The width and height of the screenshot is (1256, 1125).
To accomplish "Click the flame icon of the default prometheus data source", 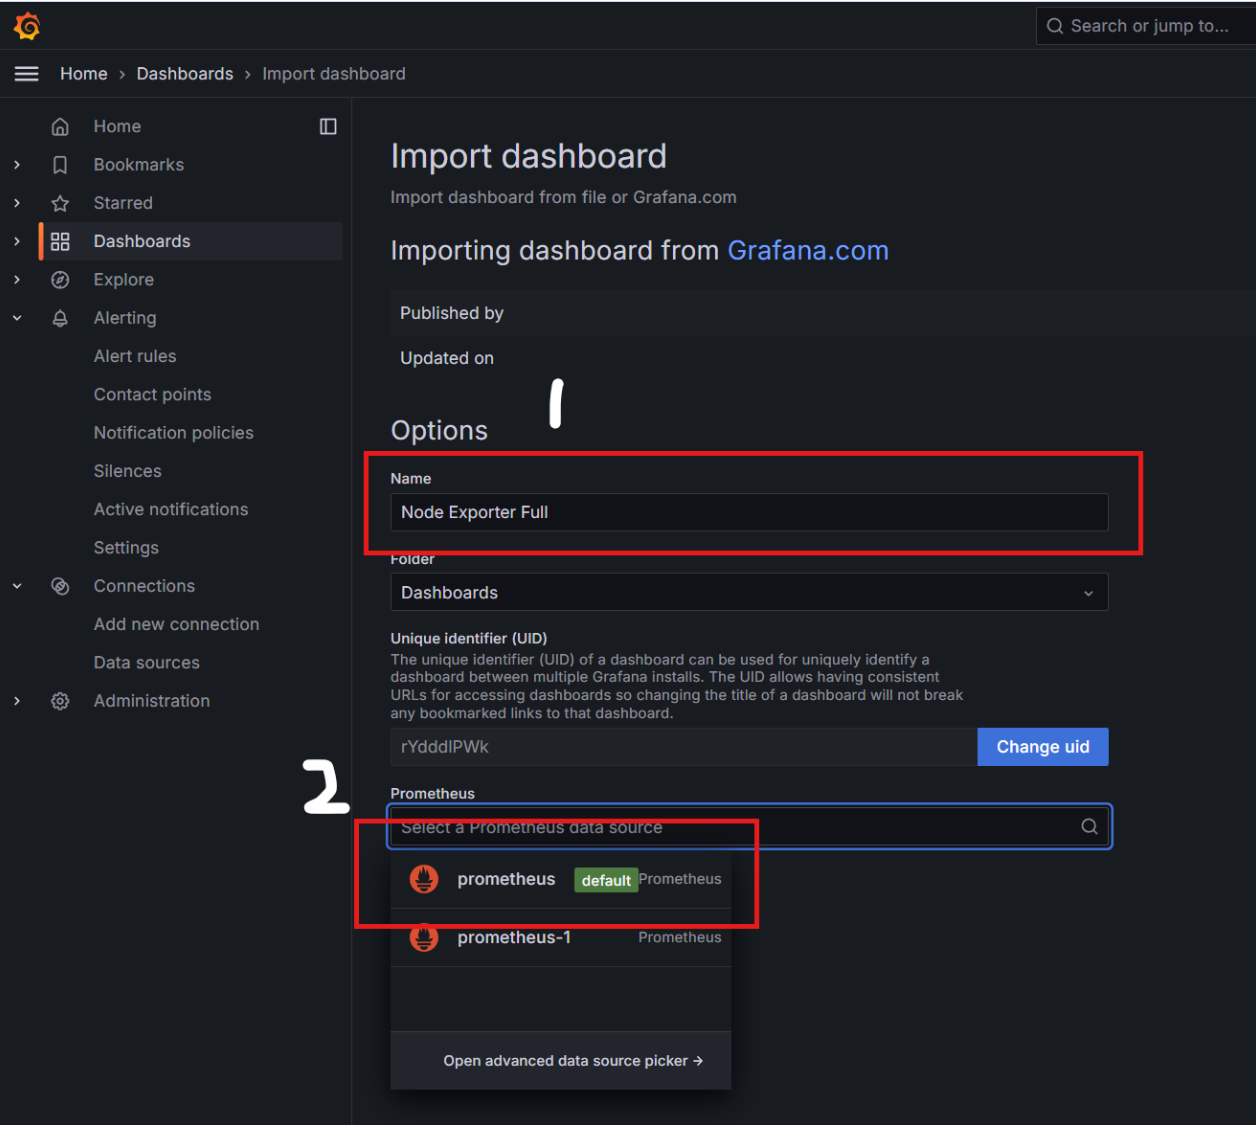I will coord(424,879).
